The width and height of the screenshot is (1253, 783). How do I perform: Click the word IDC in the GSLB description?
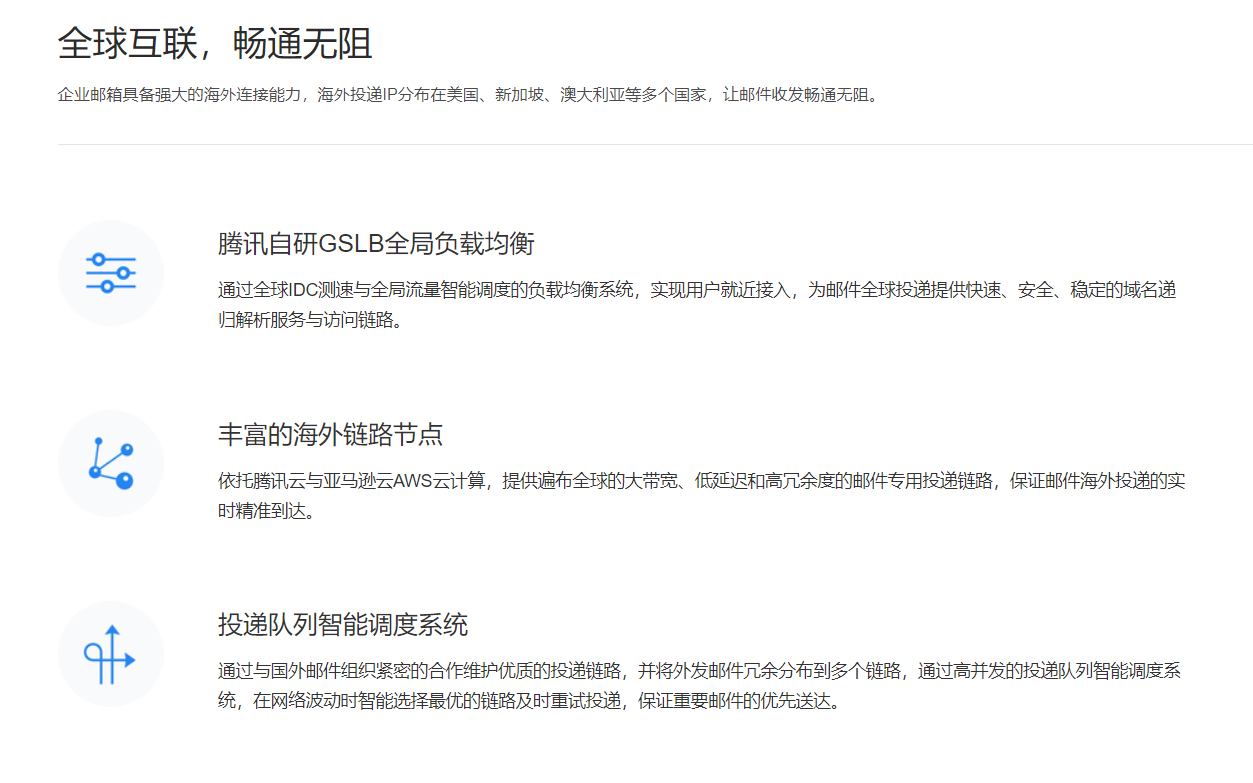[x=304, y=291]
